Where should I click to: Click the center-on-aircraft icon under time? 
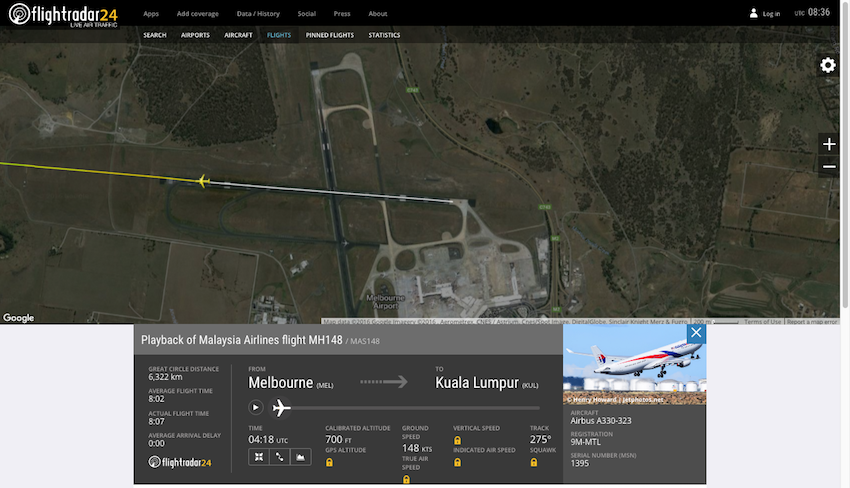coord(259,457)
